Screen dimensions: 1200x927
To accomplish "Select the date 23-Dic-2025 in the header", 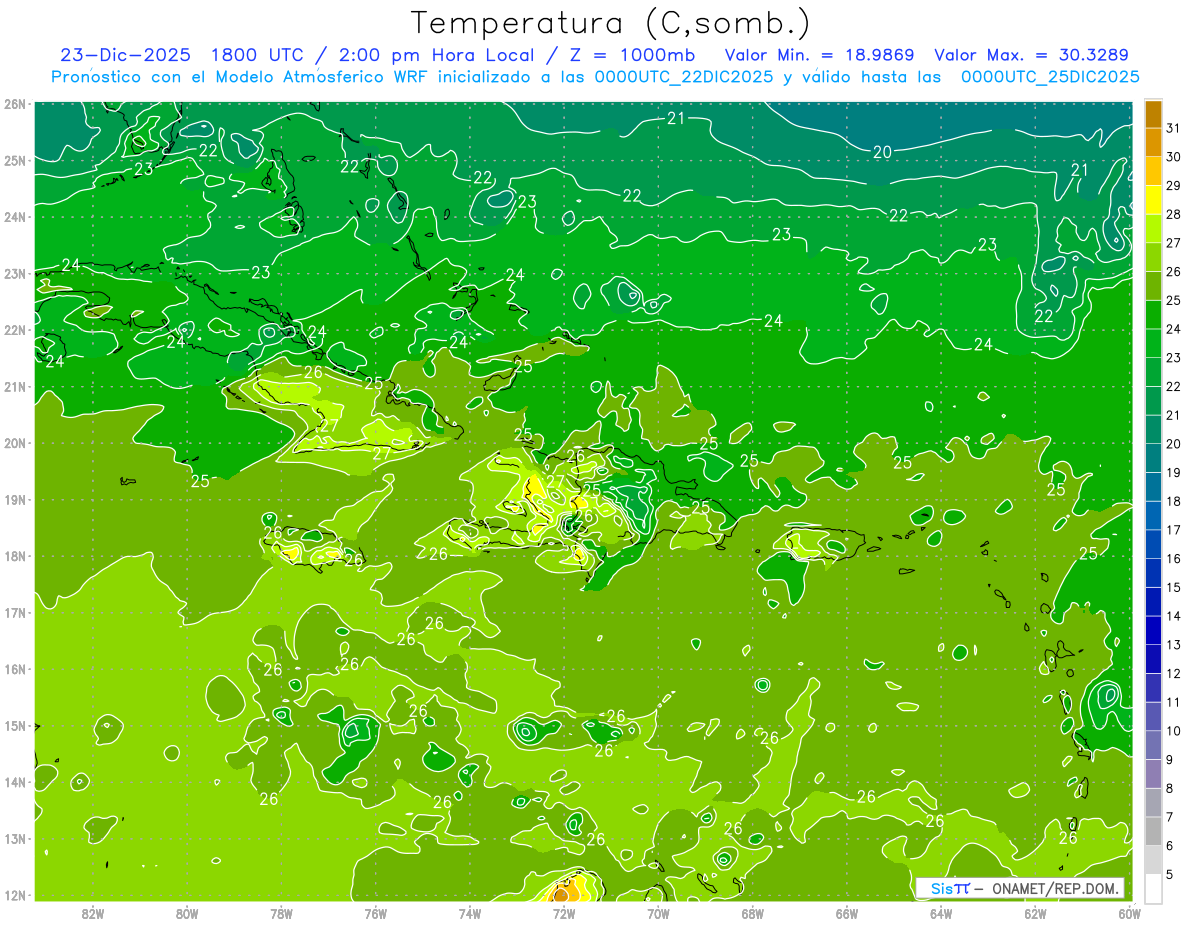I will tap(125, 55).
